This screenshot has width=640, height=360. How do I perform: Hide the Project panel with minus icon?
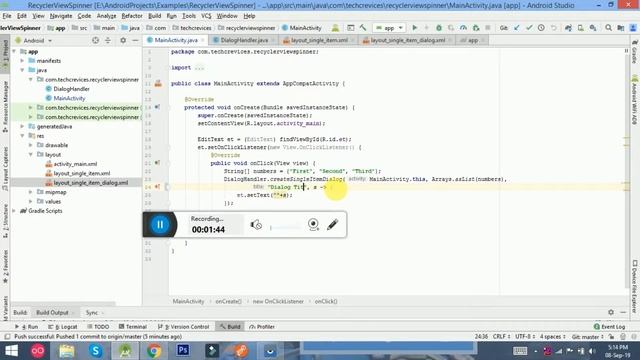pyautogui.click(x=135, y=40)
